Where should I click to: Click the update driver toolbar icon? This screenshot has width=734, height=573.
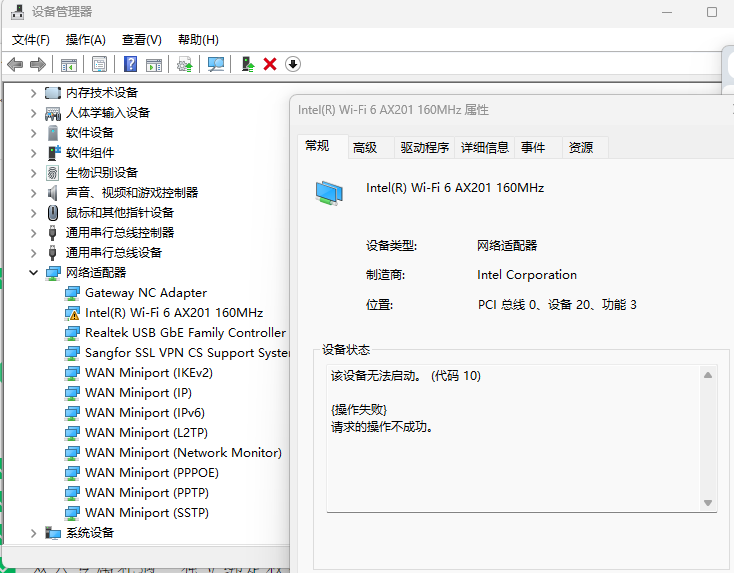click(x=248, y=64)
